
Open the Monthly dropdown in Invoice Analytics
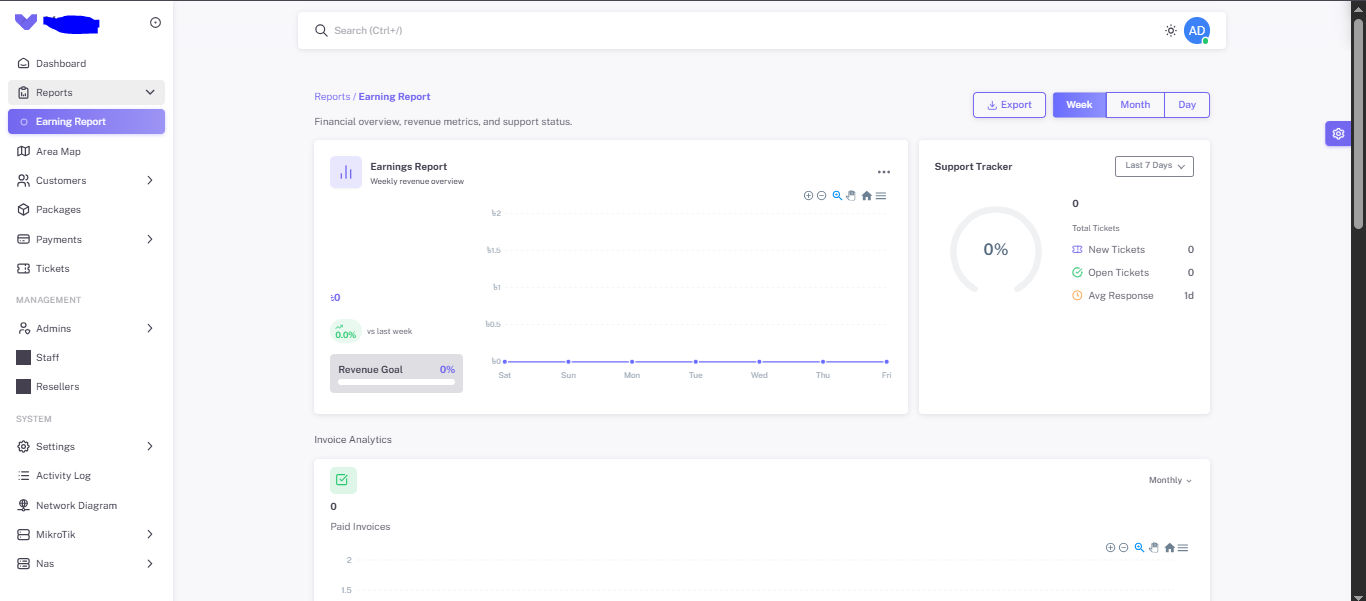(1170, 481)
